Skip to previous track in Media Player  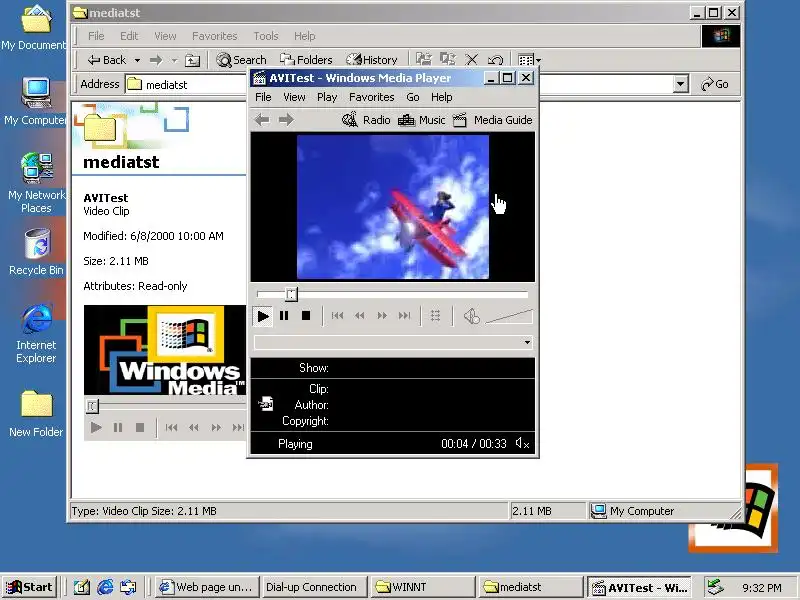point(337,316)
